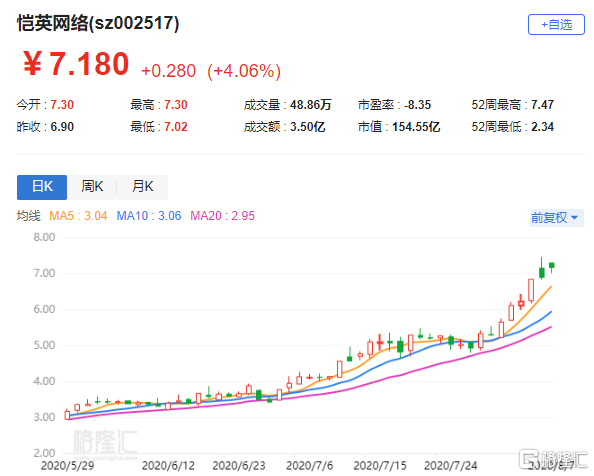Click the last green candlestick on the chart
Screen dimensions: 594x476
coord(552,266)
